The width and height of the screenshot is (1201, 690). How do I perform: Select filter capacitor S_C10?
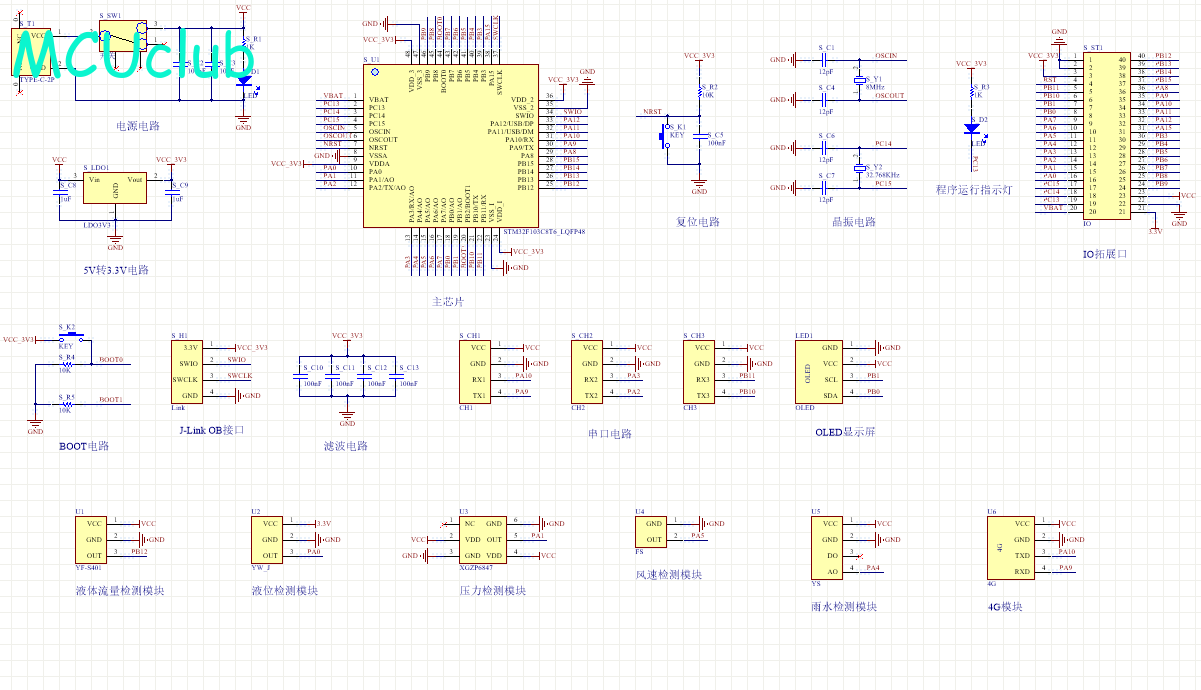point(300,377)
